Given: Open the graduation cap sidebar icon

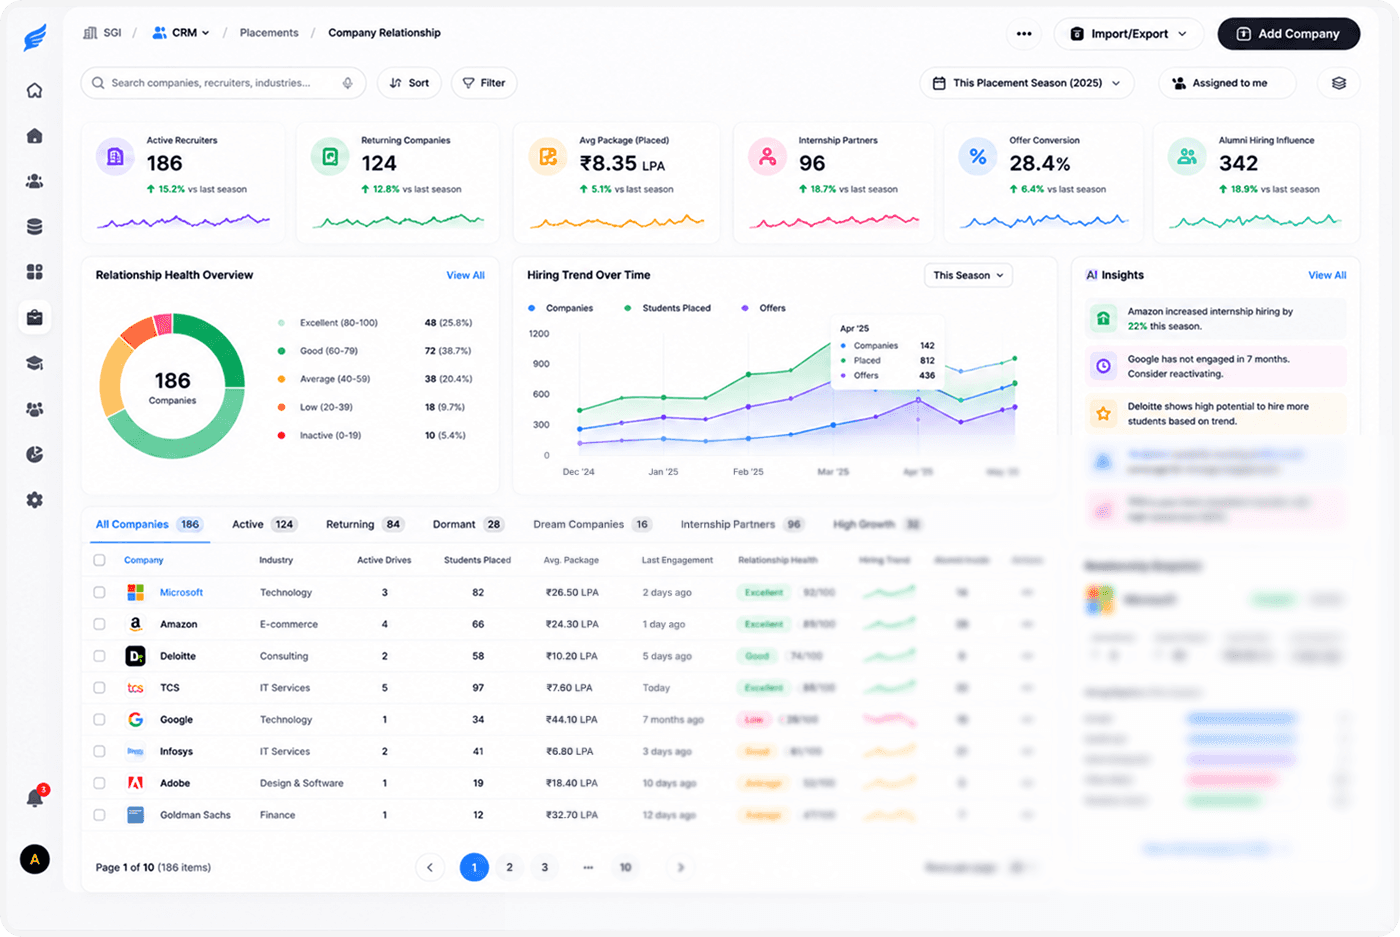Looking at the screenshot, I should point(34,364).
